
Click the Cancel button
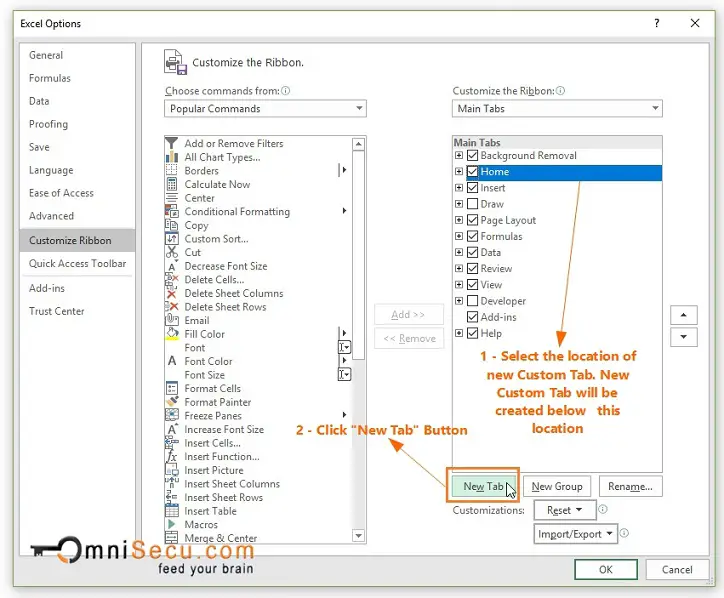(677, 569)
